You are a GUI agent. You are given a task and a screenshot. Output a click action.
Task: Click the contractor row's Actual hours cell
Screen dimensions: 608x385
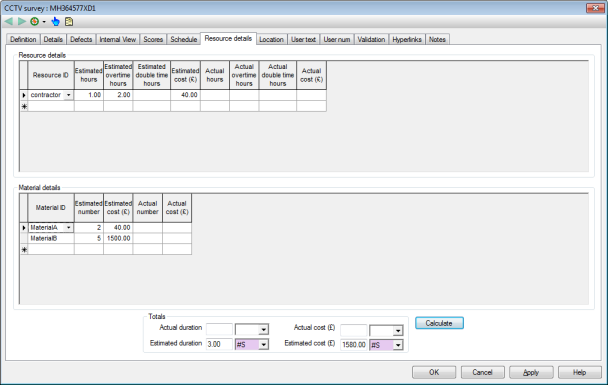click(x=215, y=95)
